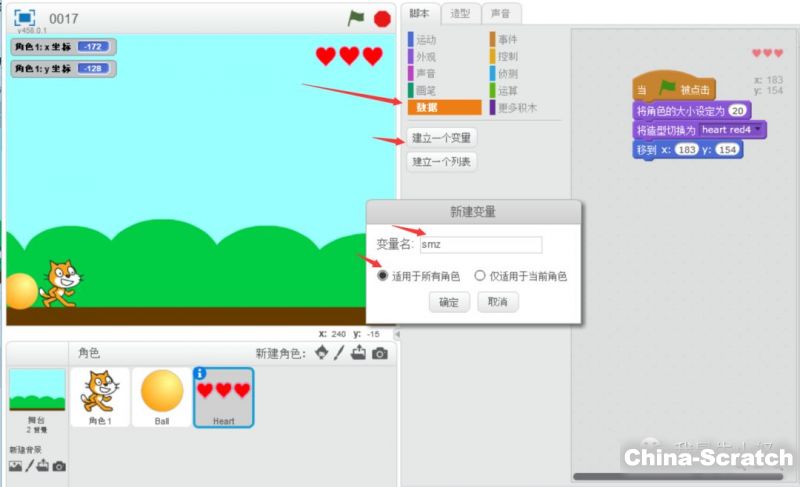Click 确定 button in new variable dialog
This screenshot has height=487, width=800.
click(x=449, y=302)
